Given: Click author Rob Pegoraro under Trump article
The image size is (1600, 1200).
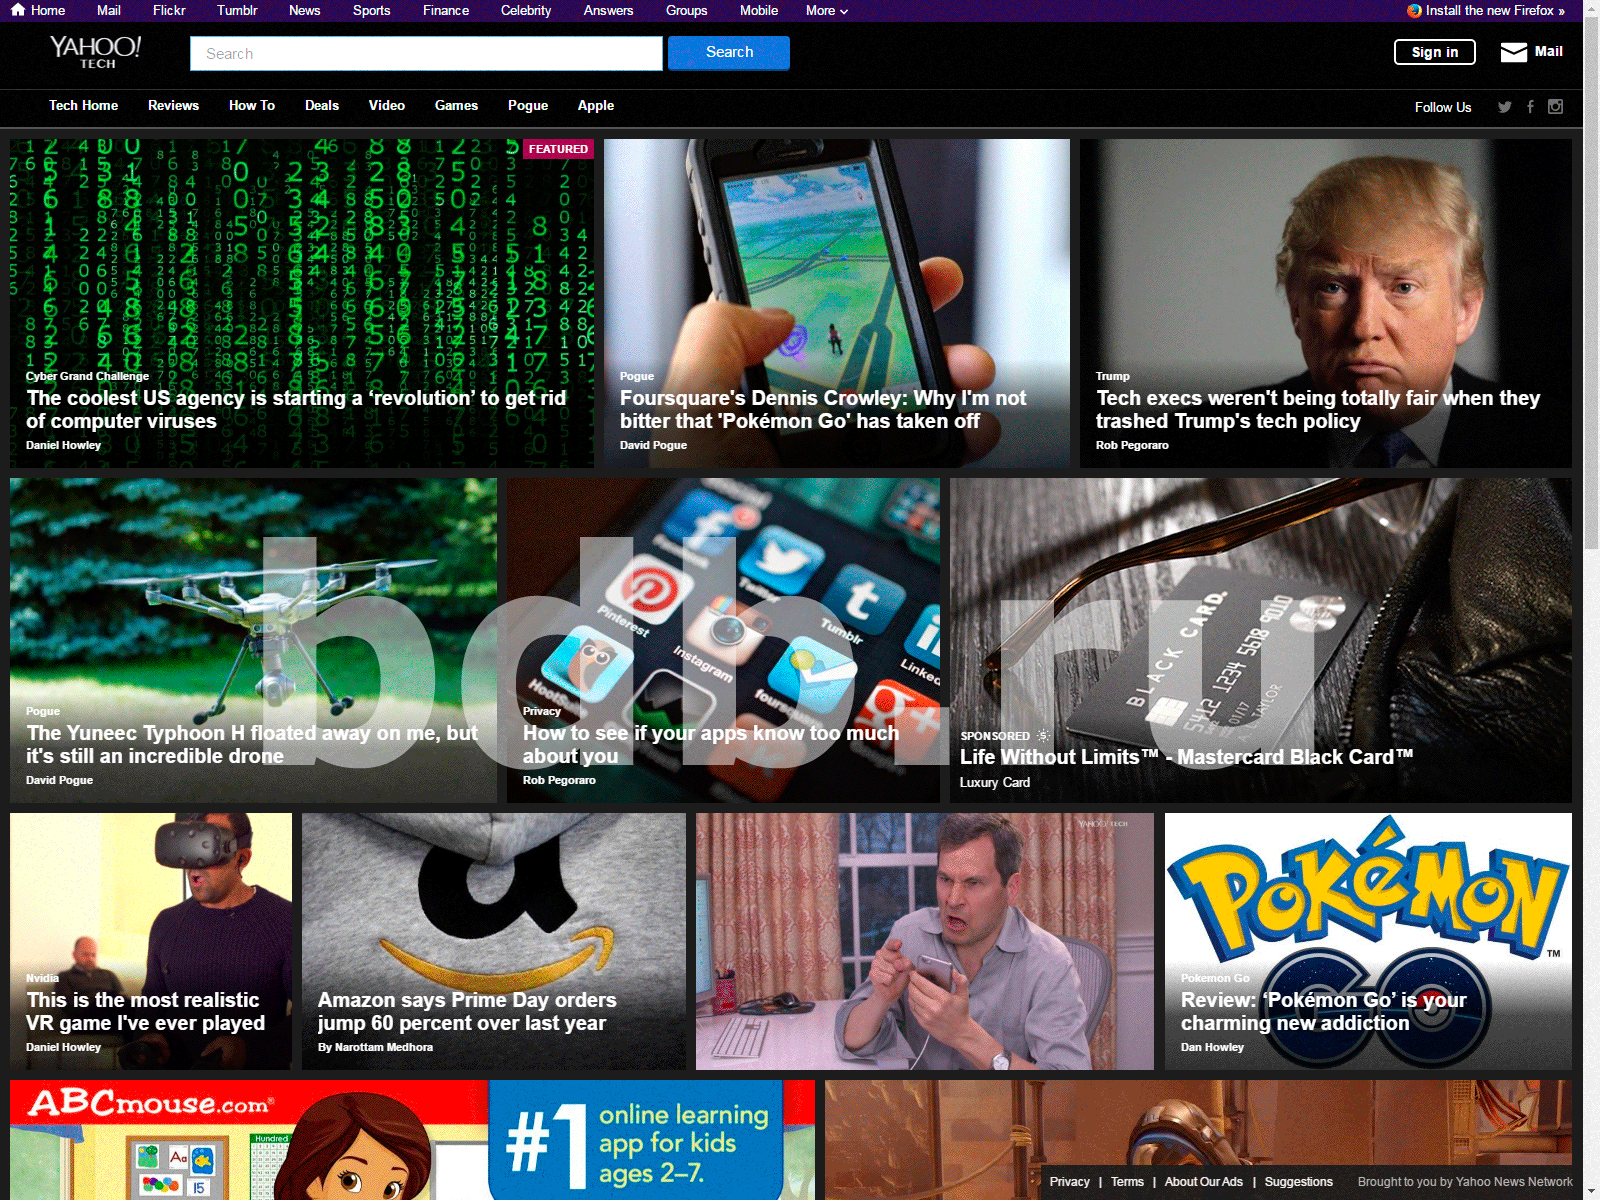Looking at the screenshot, I should 1132,445.
